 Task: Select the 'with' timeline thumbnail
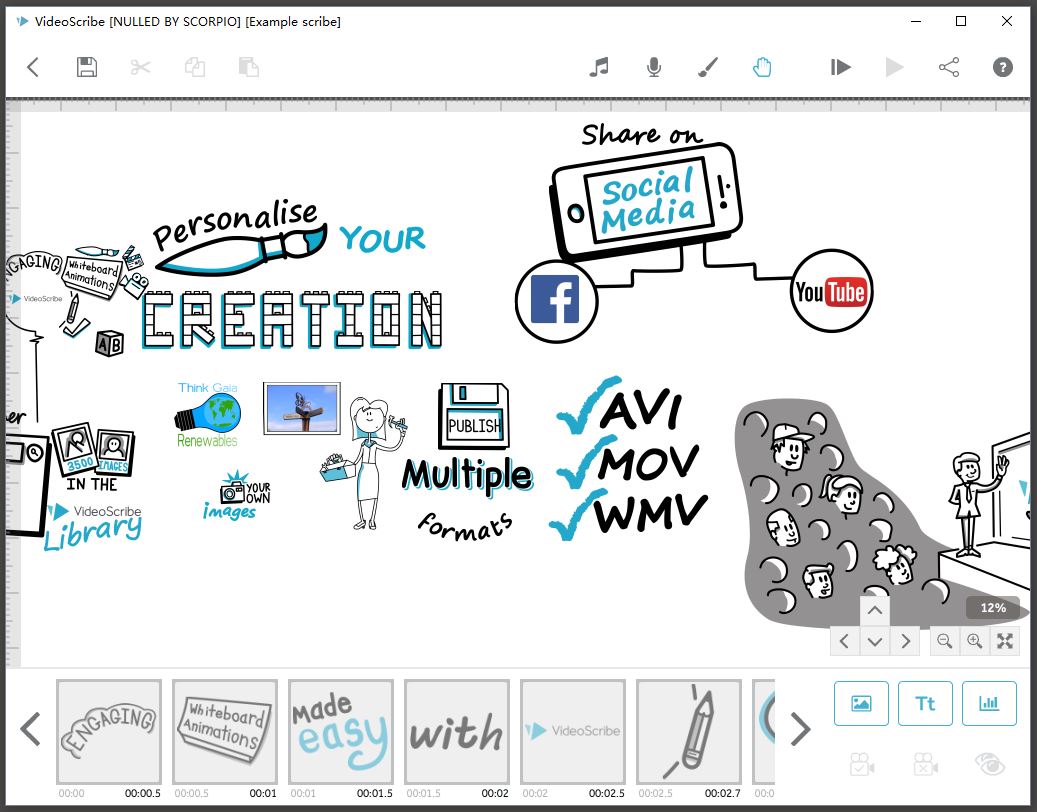[457, 731]
